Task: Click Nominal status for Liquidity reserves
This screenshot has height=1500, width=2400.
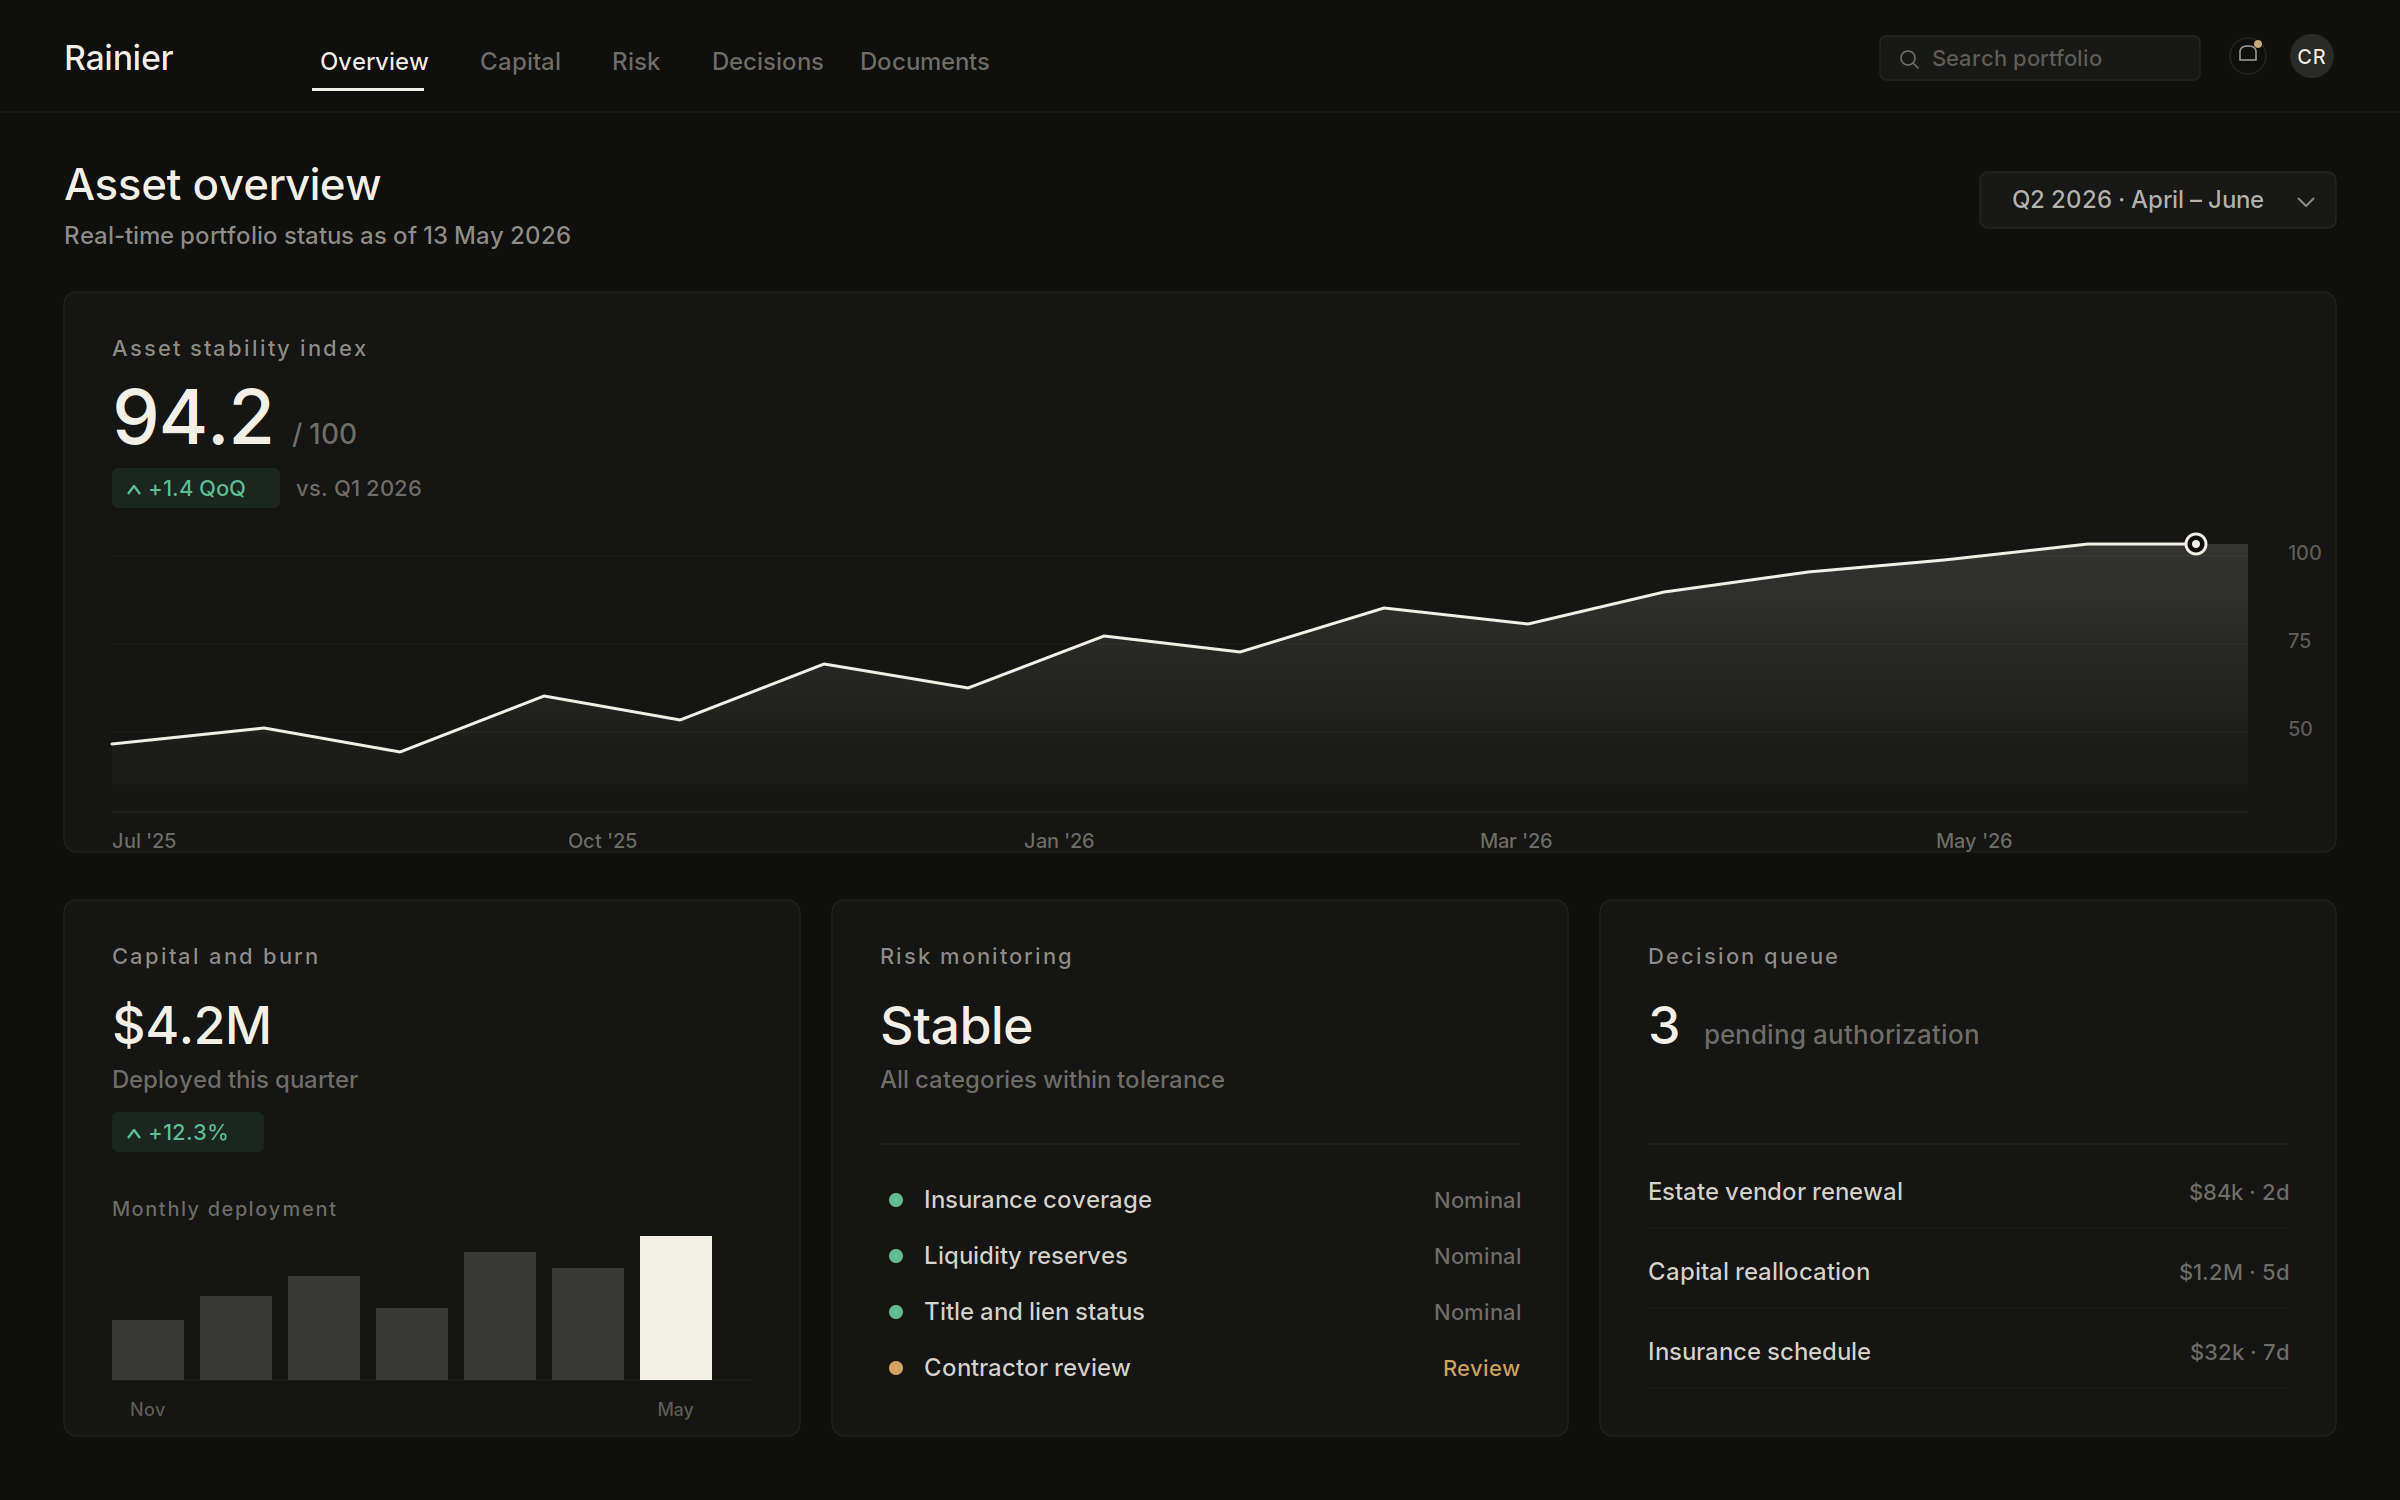Action: [x=1477, y=1256]
